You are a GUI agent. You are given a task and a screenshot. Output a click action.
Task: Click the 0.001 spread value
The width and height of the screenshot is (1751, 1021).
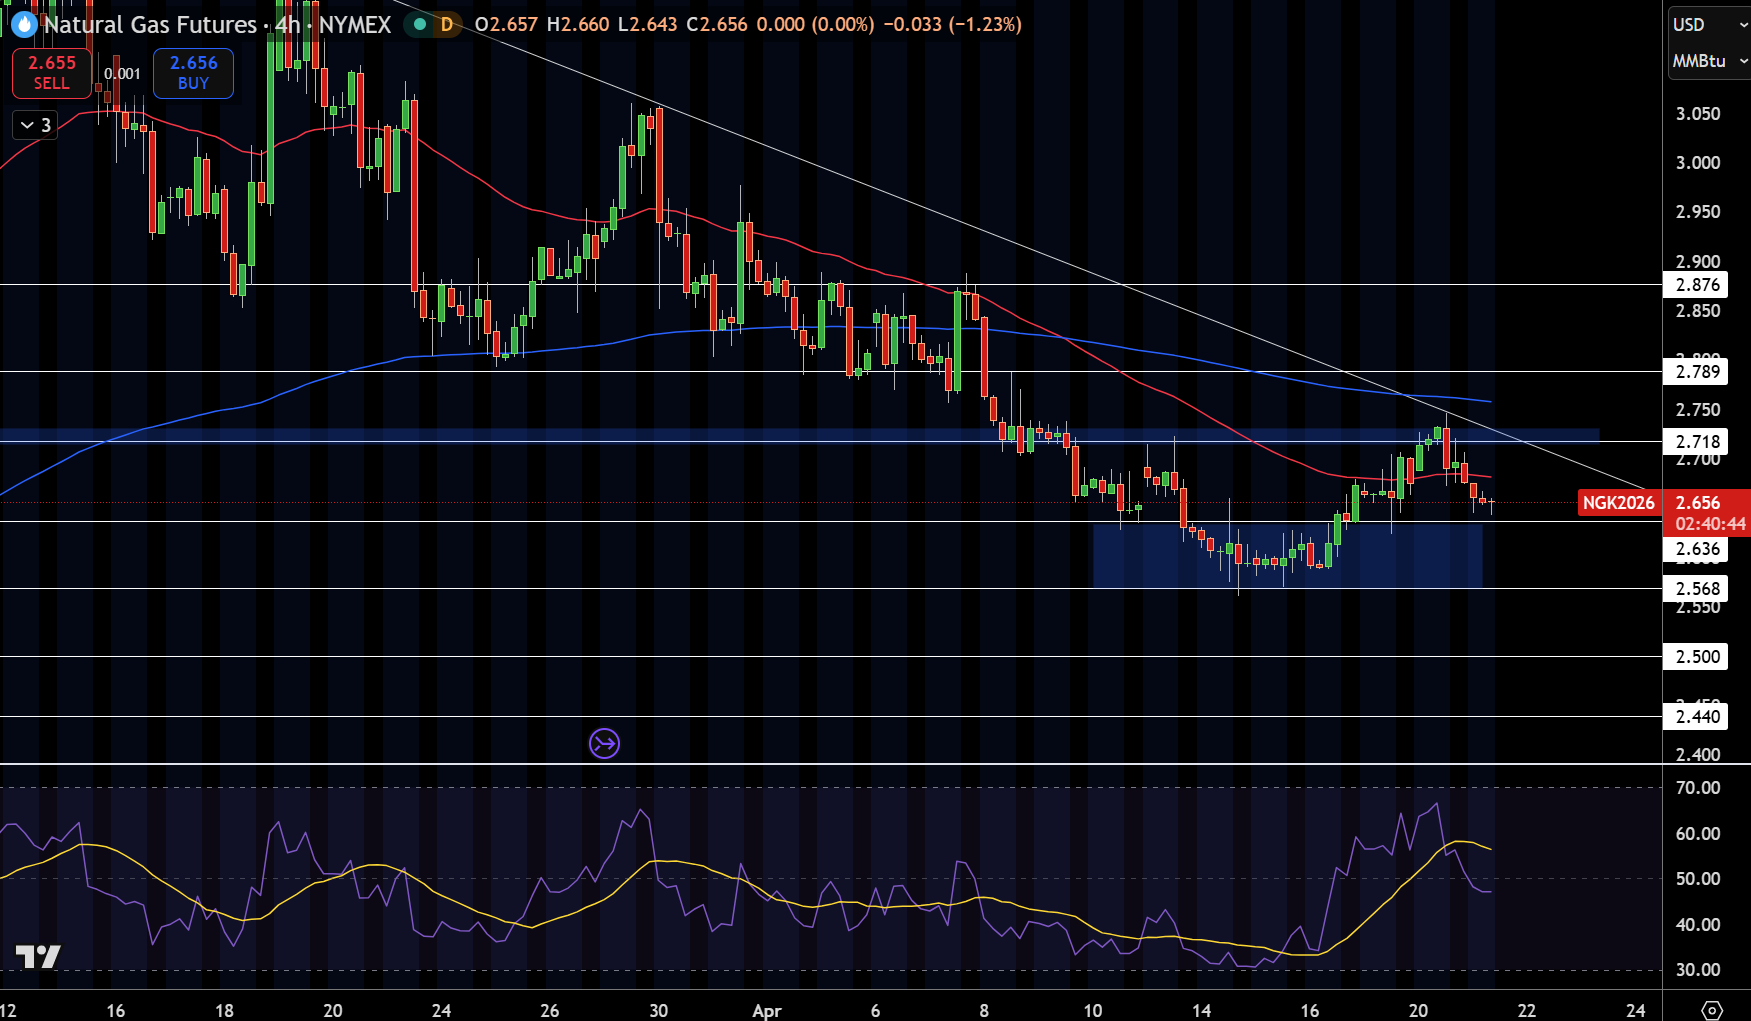122,73
